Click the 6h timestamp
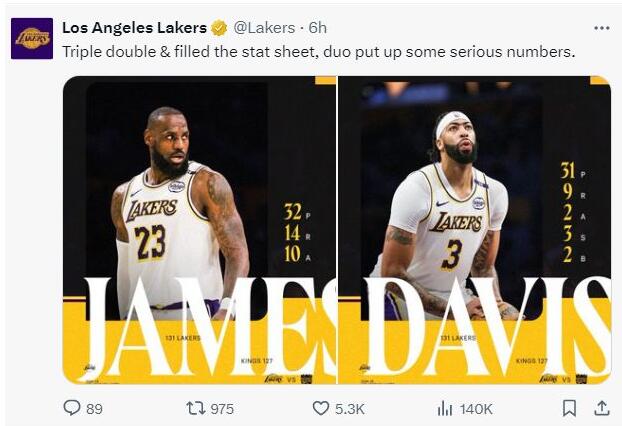622x426 pixels. (x=318, y=27)
